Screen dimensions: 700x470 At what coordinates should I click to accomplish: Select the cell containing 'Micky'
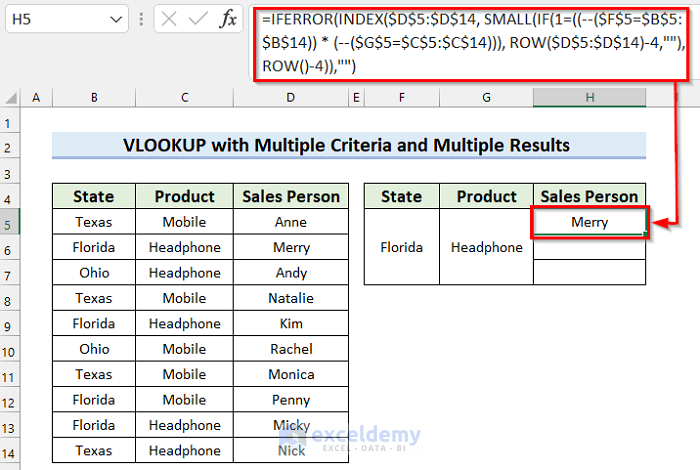click(x=291, y=425)
